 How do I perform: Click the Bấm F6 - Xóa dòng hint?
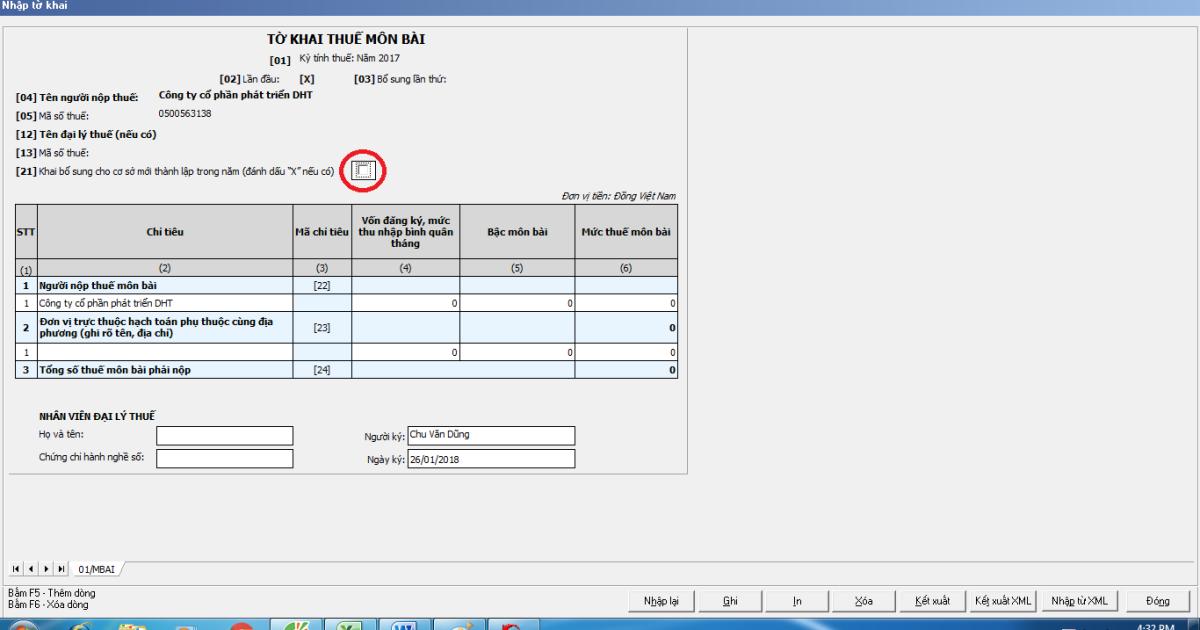[x=48, y=604]
